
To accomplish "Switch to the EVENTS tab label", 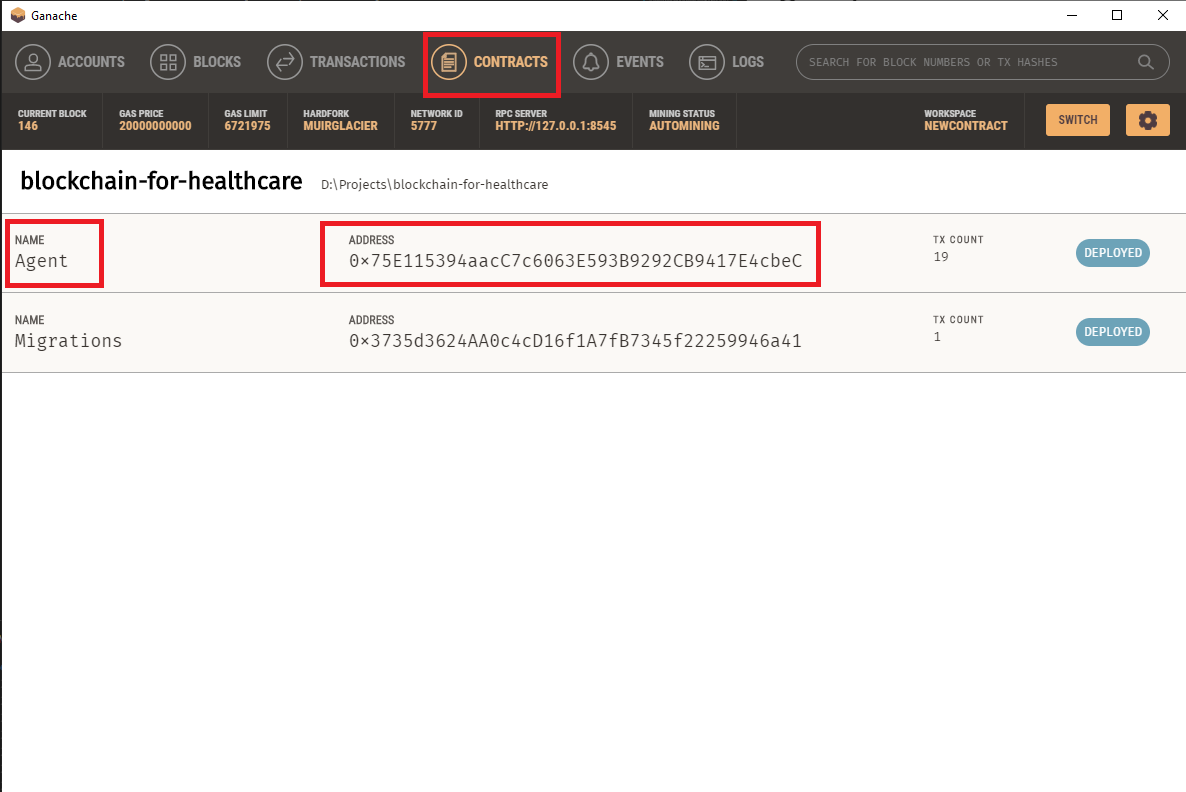I will click(640, 62).
